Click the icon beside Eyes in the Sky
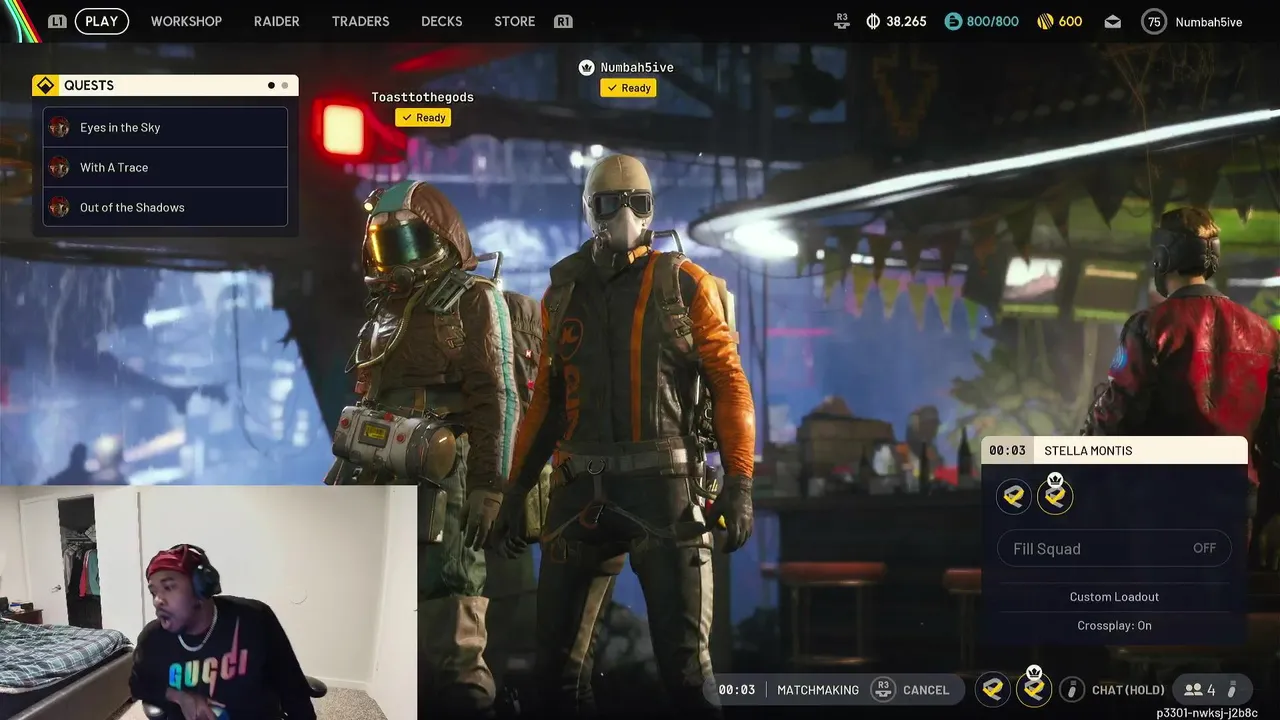 coord(59,127)
